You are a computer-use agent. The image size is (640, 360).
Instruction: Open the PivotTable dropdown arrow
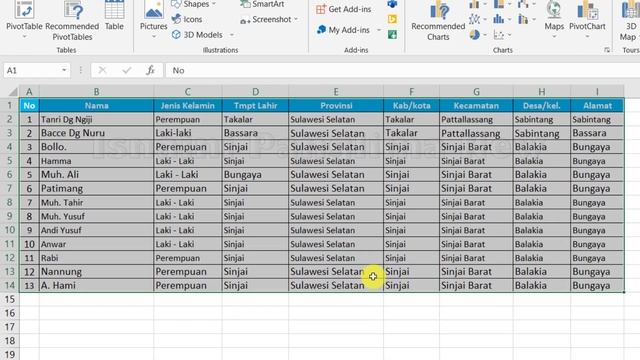(x=24, y=37)
